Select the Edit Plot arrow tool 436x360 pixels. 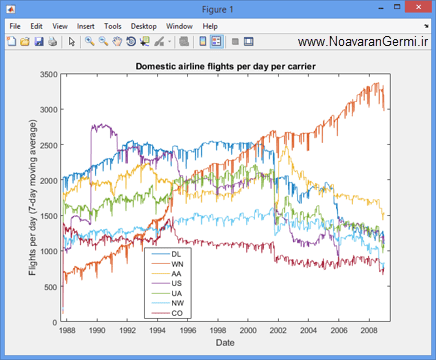[x=71, y=42]
